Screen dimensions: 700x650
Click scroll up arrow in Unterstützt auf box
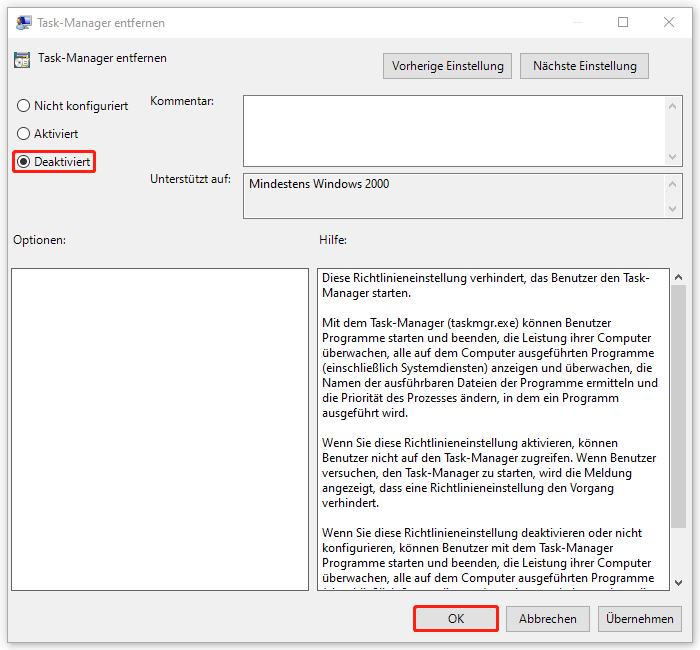673,184
